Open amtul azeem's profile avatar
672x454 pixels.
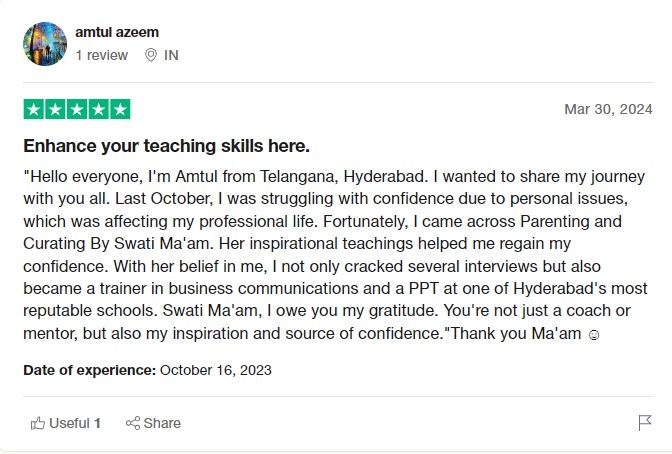point(45,44)
